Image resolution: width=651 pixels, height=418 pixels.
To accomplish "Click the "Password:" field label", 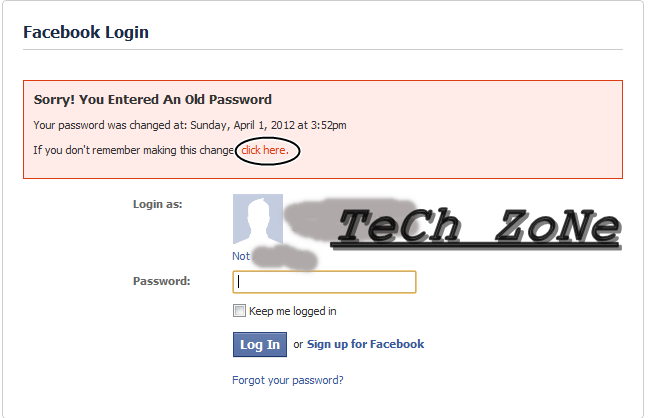I will (x=161, y=281).
